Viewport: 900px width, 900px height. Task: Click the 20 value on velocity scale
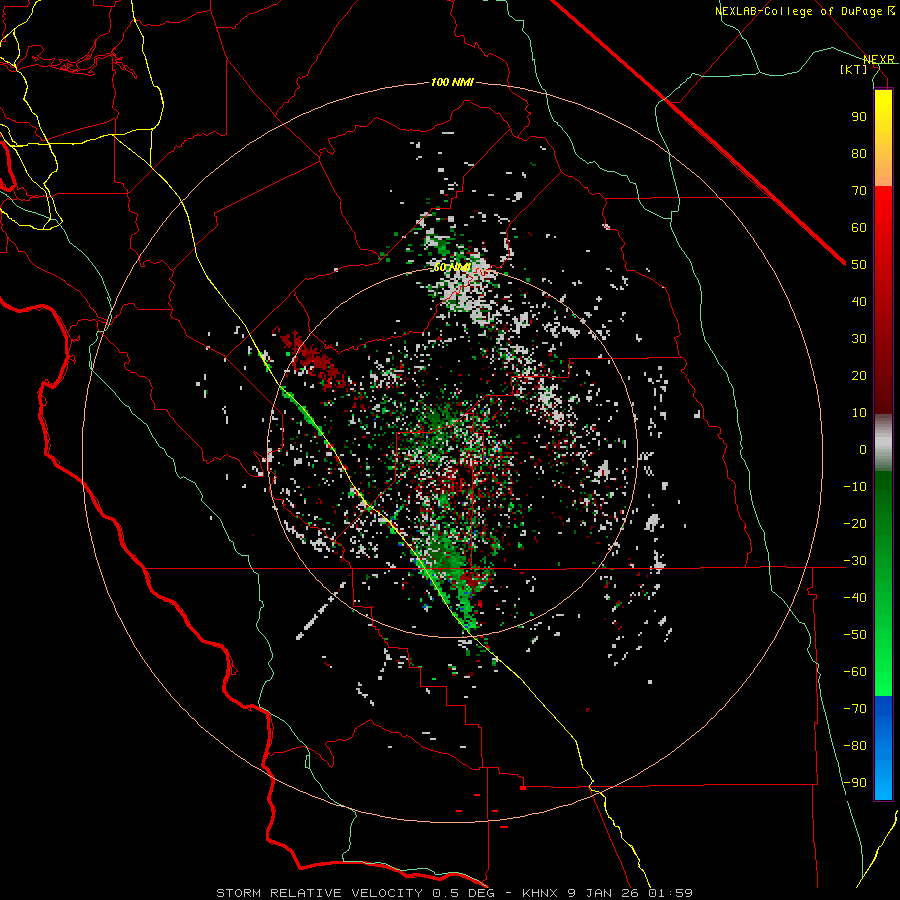(859, 375)
